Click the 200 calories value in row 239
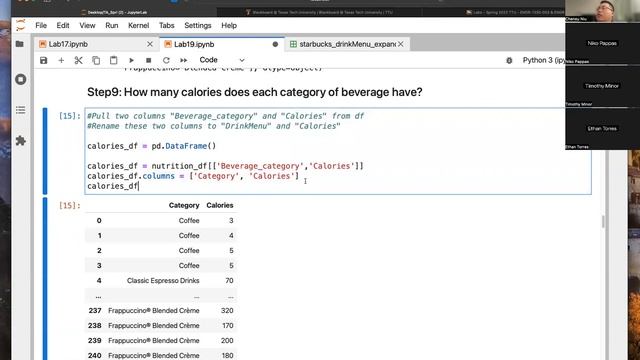Screen dimensions: 640x360 (227, 340)
